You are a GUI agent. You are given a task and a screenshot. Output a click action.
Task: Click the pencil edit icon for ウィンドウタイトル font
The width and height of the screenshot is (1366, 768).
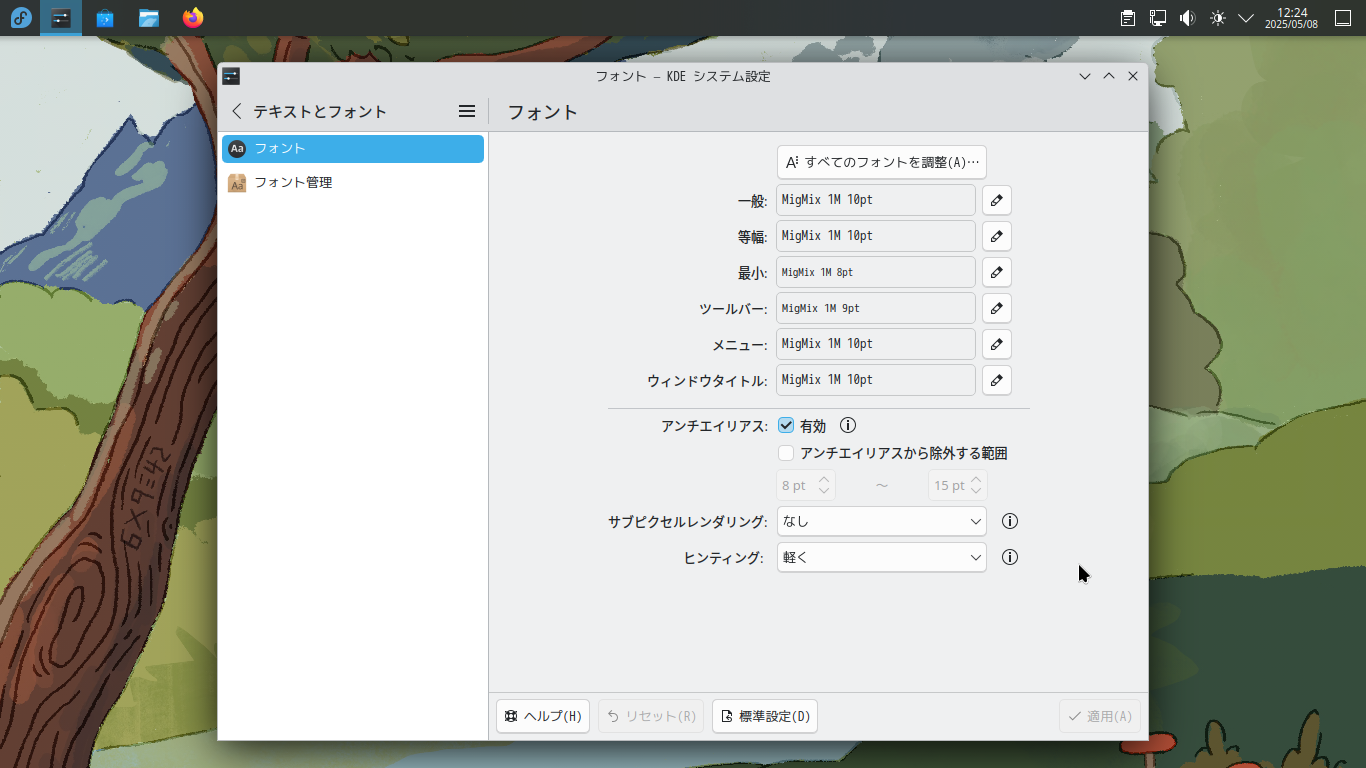996,380
